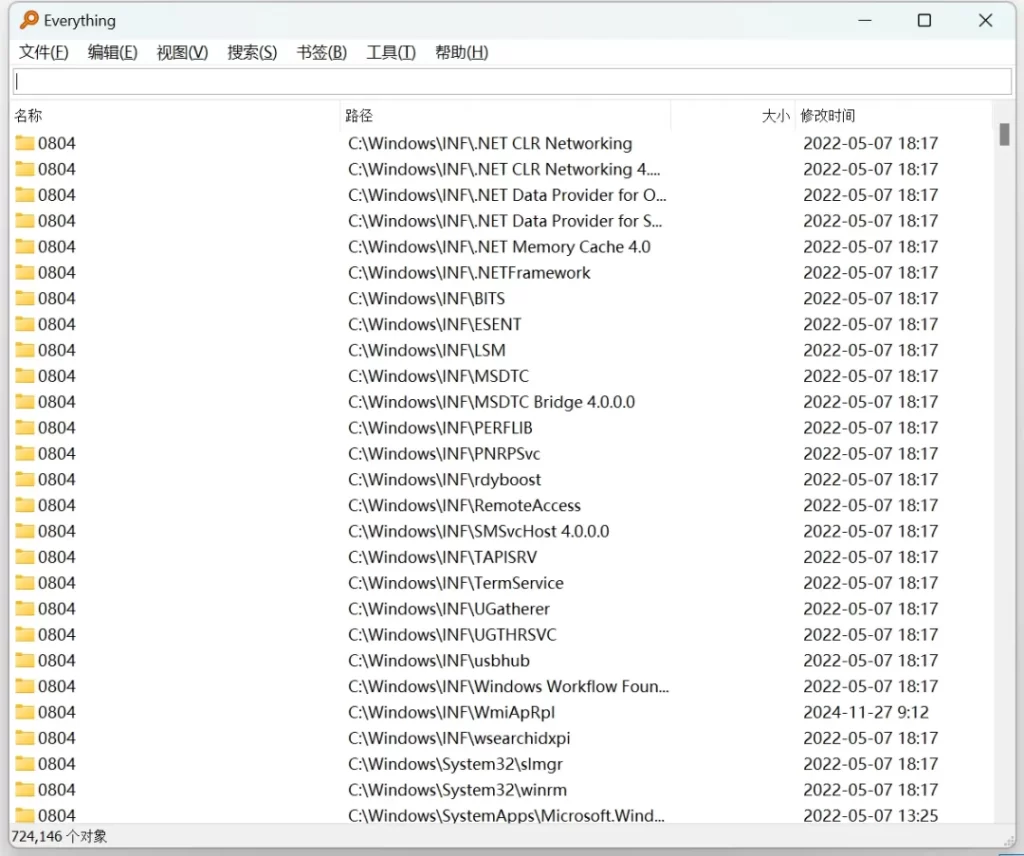The image size is (1024, 856).
Task: Click path C:\Windows\INF\LSM
Action: (x=426, y=350)
